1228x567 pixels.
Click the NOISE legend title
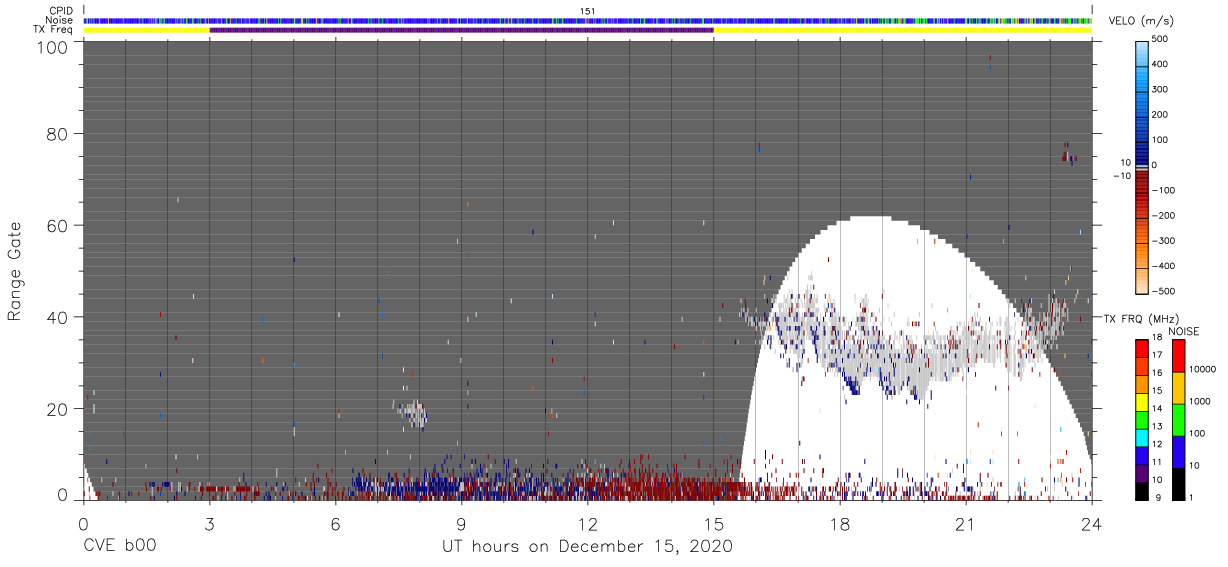(1185, 331)
